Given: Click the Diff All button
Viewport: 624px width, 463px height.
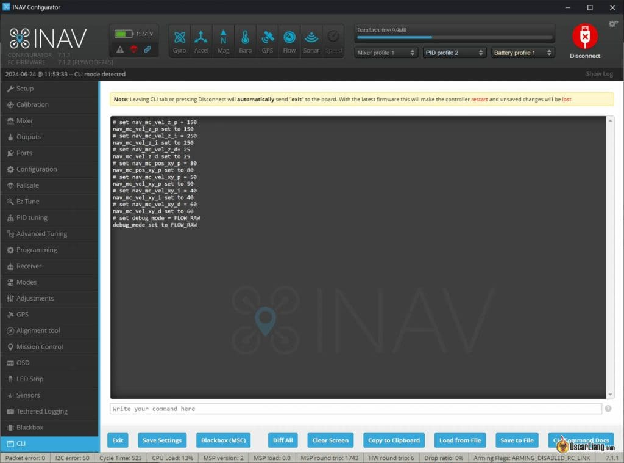Looking at the screenshot, I should pos(283,440).
